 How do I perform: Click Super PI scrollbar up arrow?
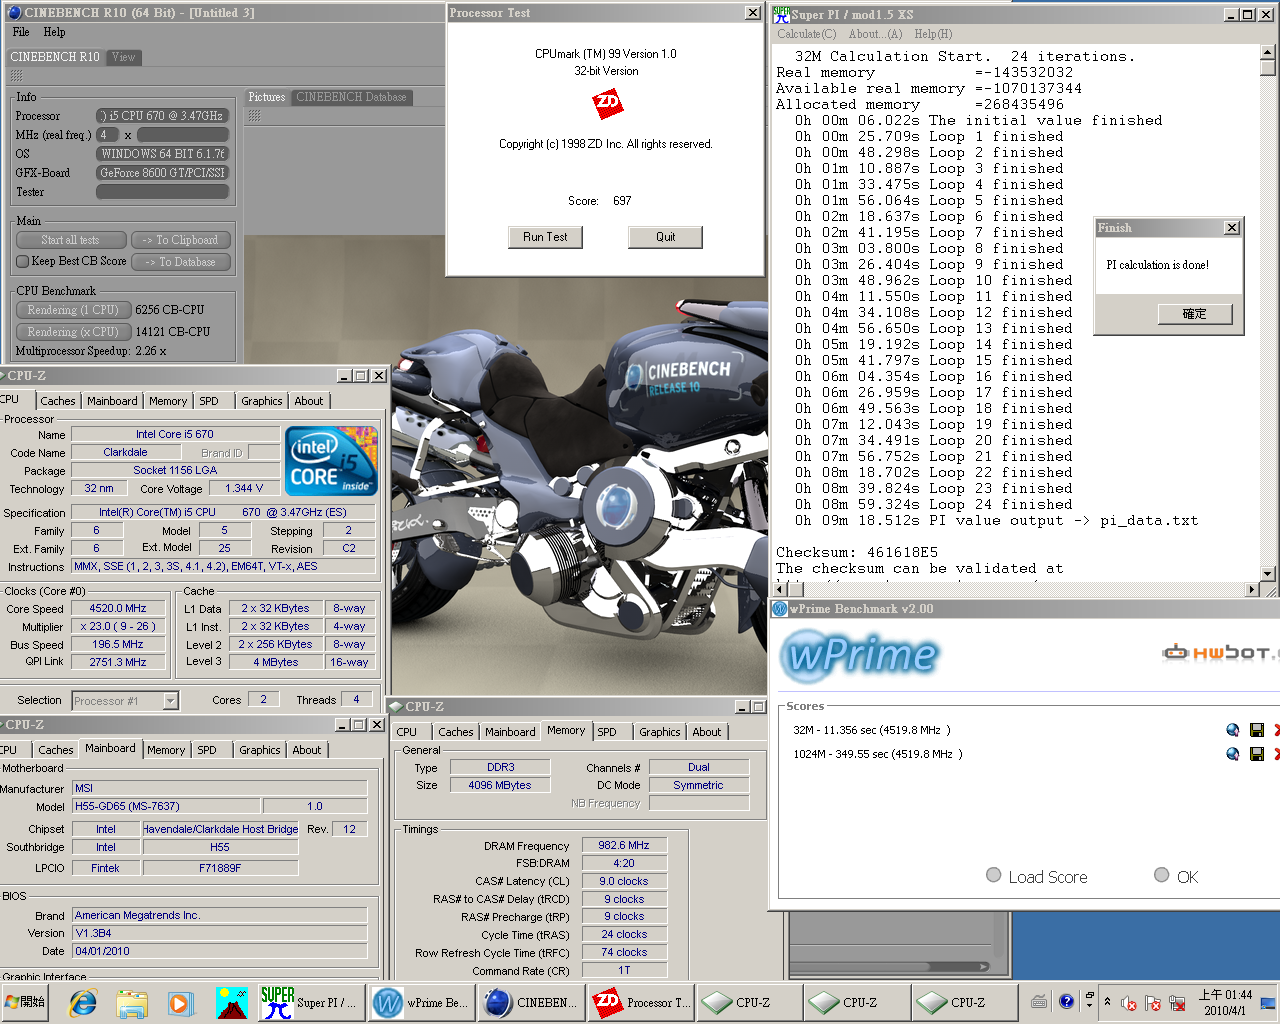point(1267,52)
